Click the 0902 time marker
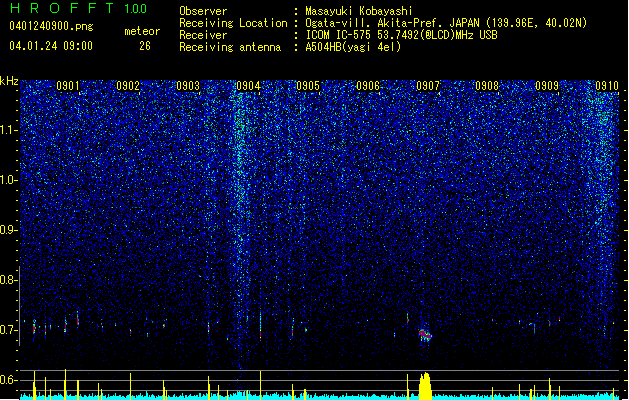 [x=128, y=86]
